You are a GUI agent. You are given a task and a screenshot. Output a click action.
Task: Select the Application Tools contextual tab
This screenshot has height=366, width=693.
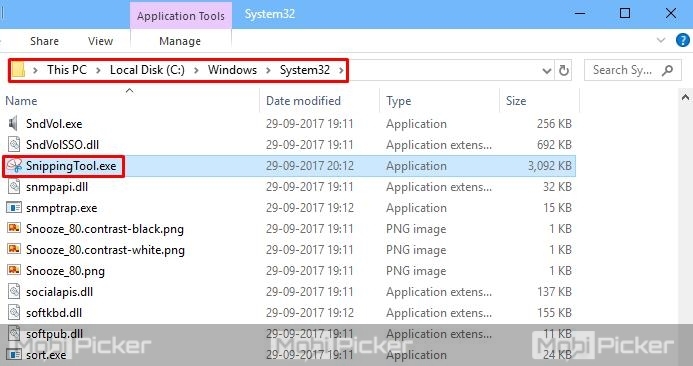click(x=181, y=16)
